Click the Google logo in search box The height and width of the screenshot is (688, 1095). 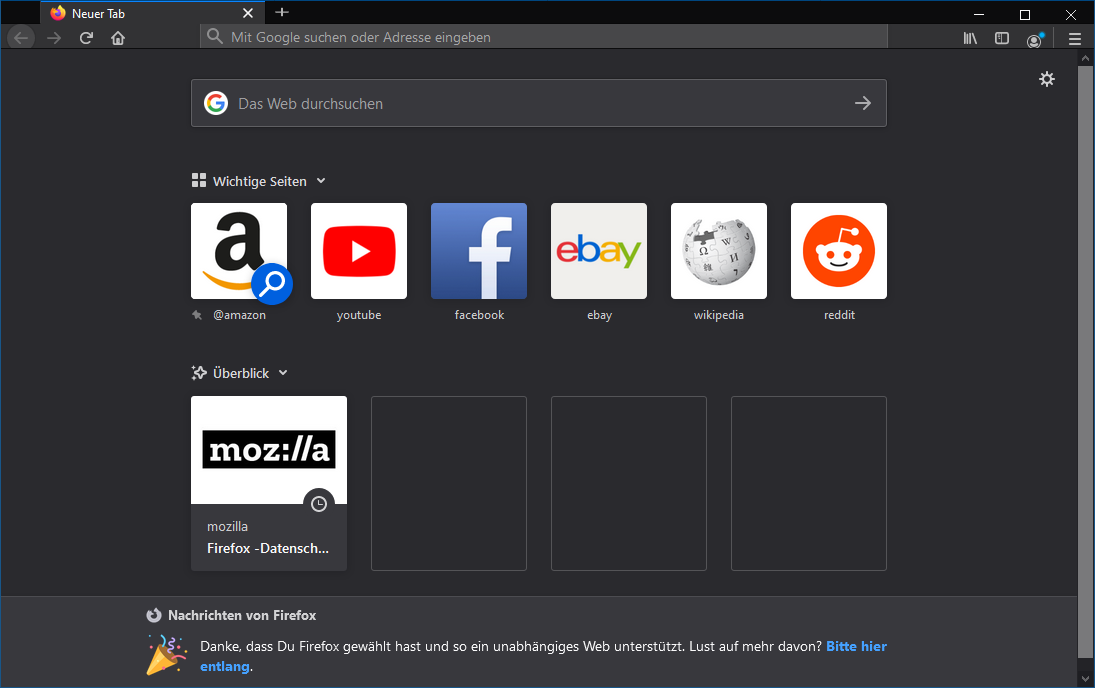coord(216,103)
